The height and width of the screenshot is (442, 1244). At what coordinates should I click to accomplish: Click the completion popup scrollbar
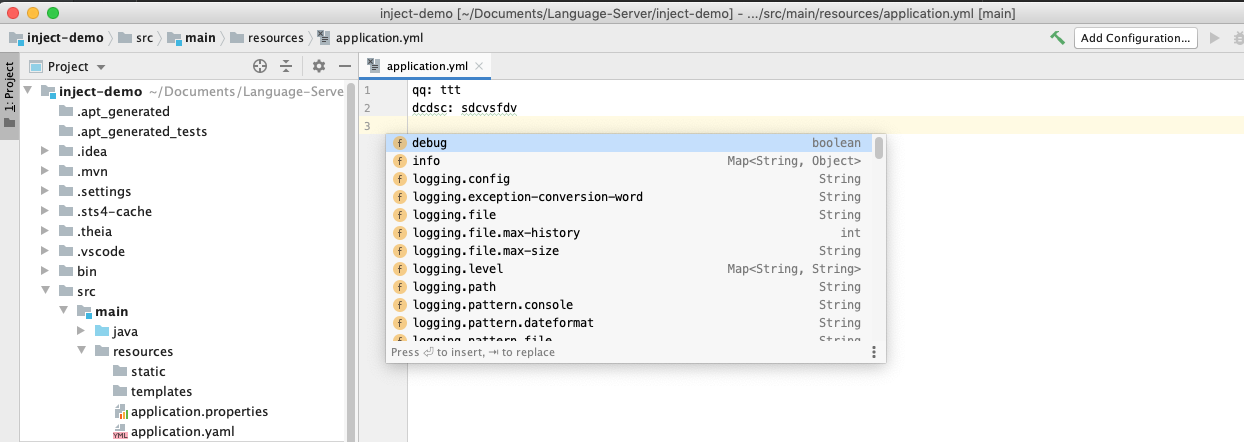[x=879, y=148]
